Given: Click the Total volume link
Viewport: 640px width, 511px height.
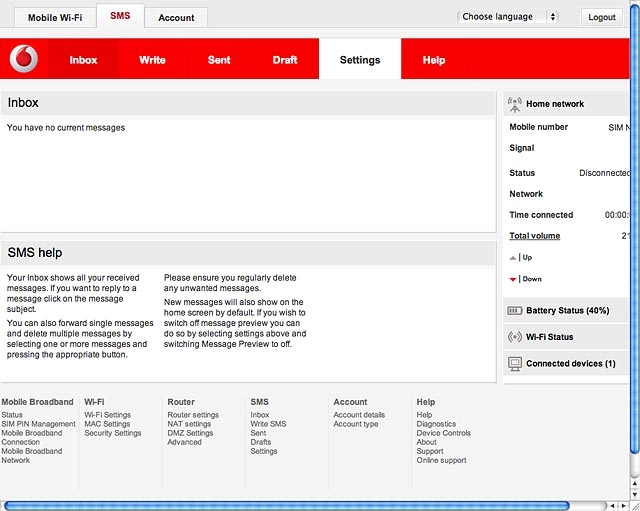Looking at the screenshot, I should (535, 236).
